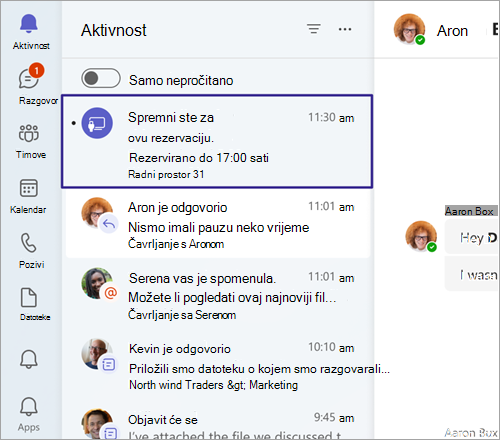Click Kevin's avatar in activity list
This screenshot has height=440, width=500.
[x=97, y=354]
